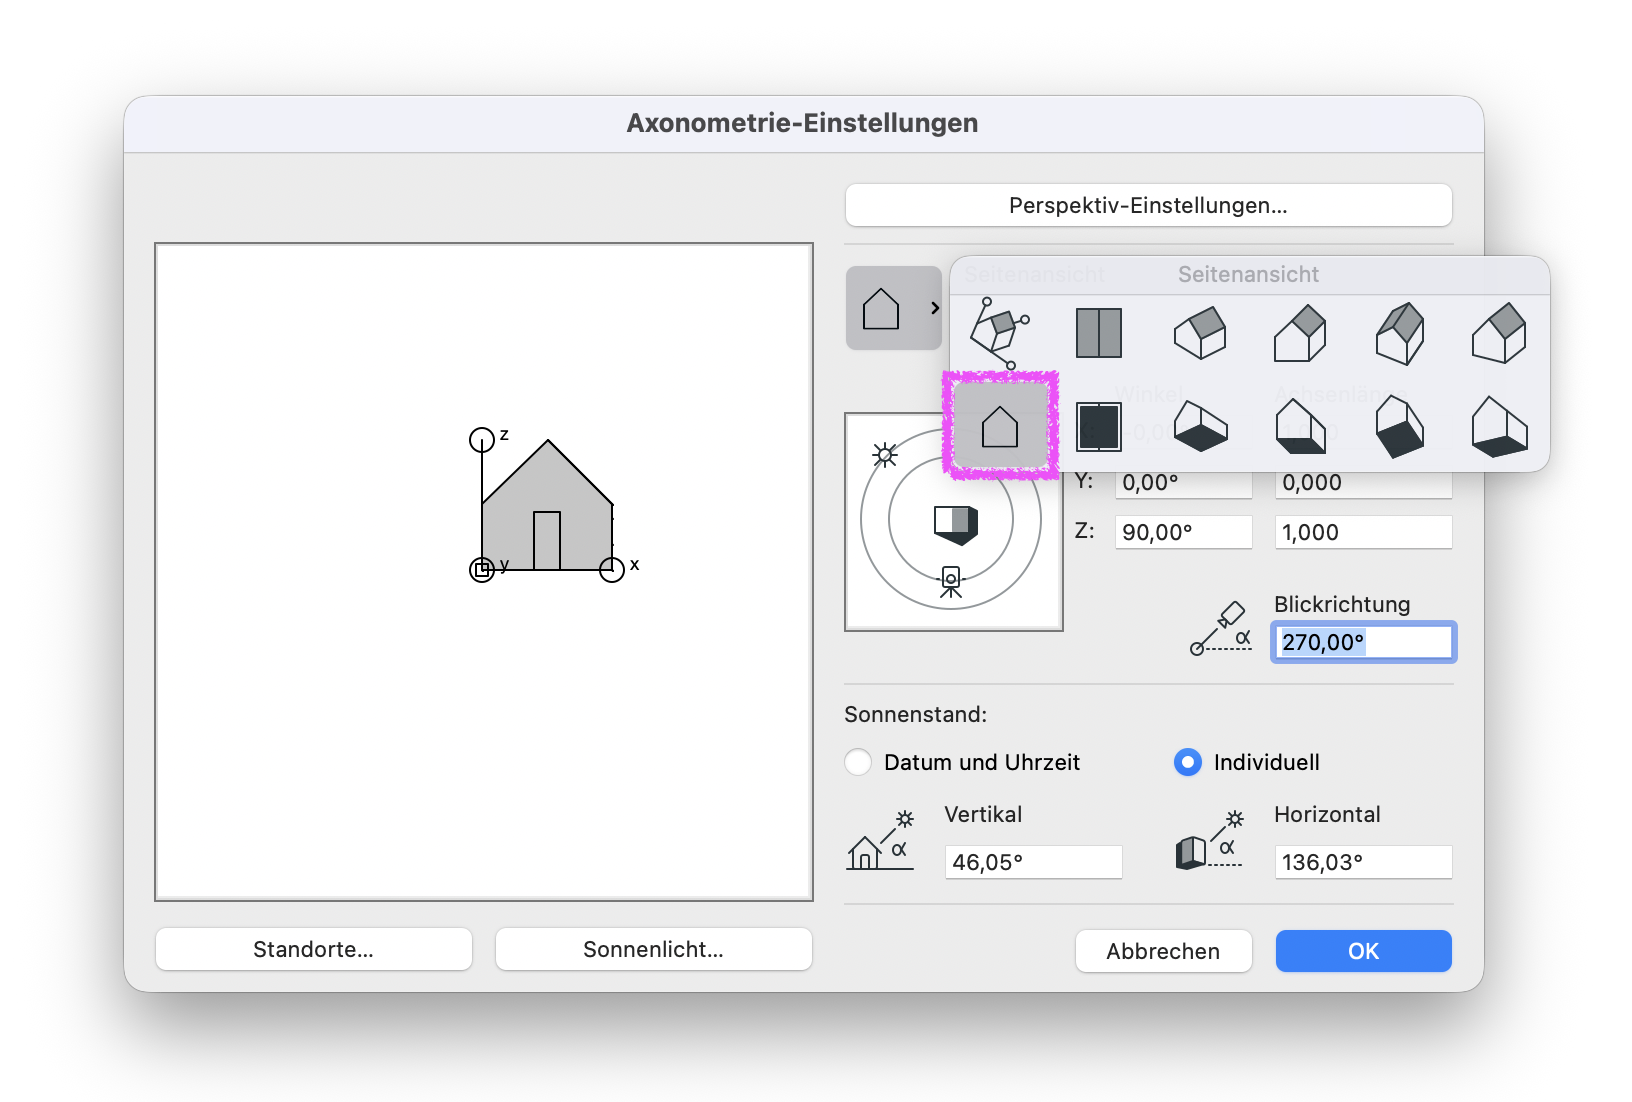This screenshot has height=1102, width=1632.
Task: Choose the top view projection with gray roof
Action: click(1099, 333)
